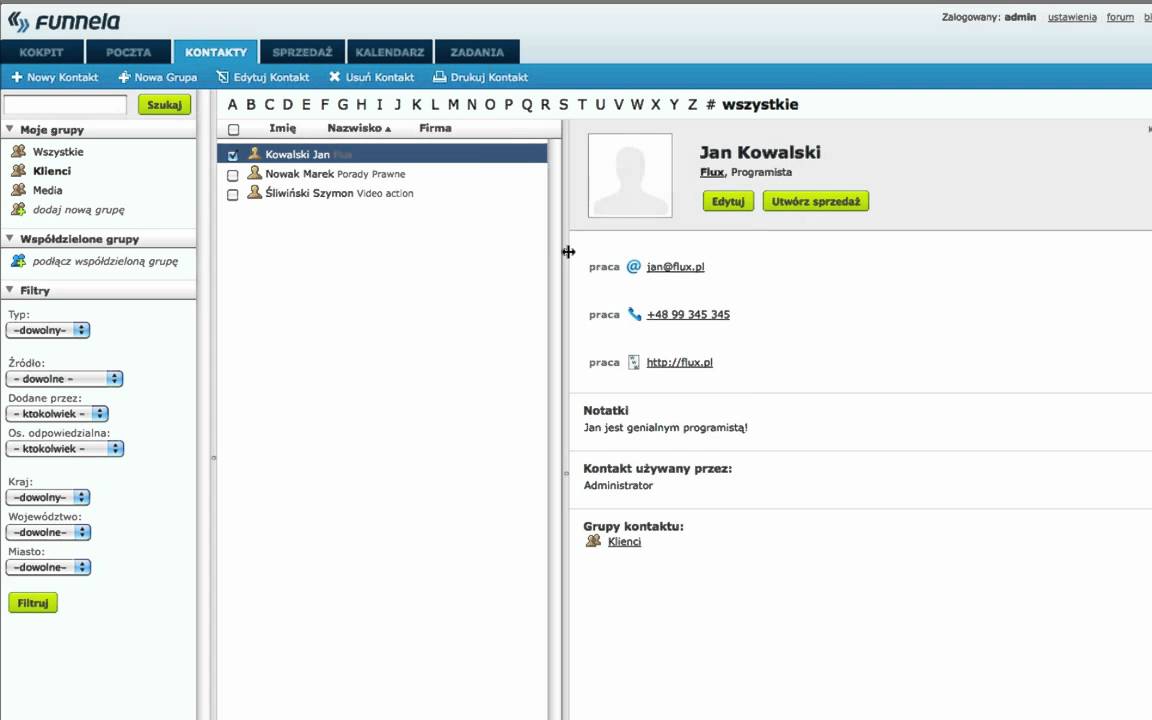Click the phone handset icon
The height and width of the screenshot is (720, 1152).
[634, 314]
